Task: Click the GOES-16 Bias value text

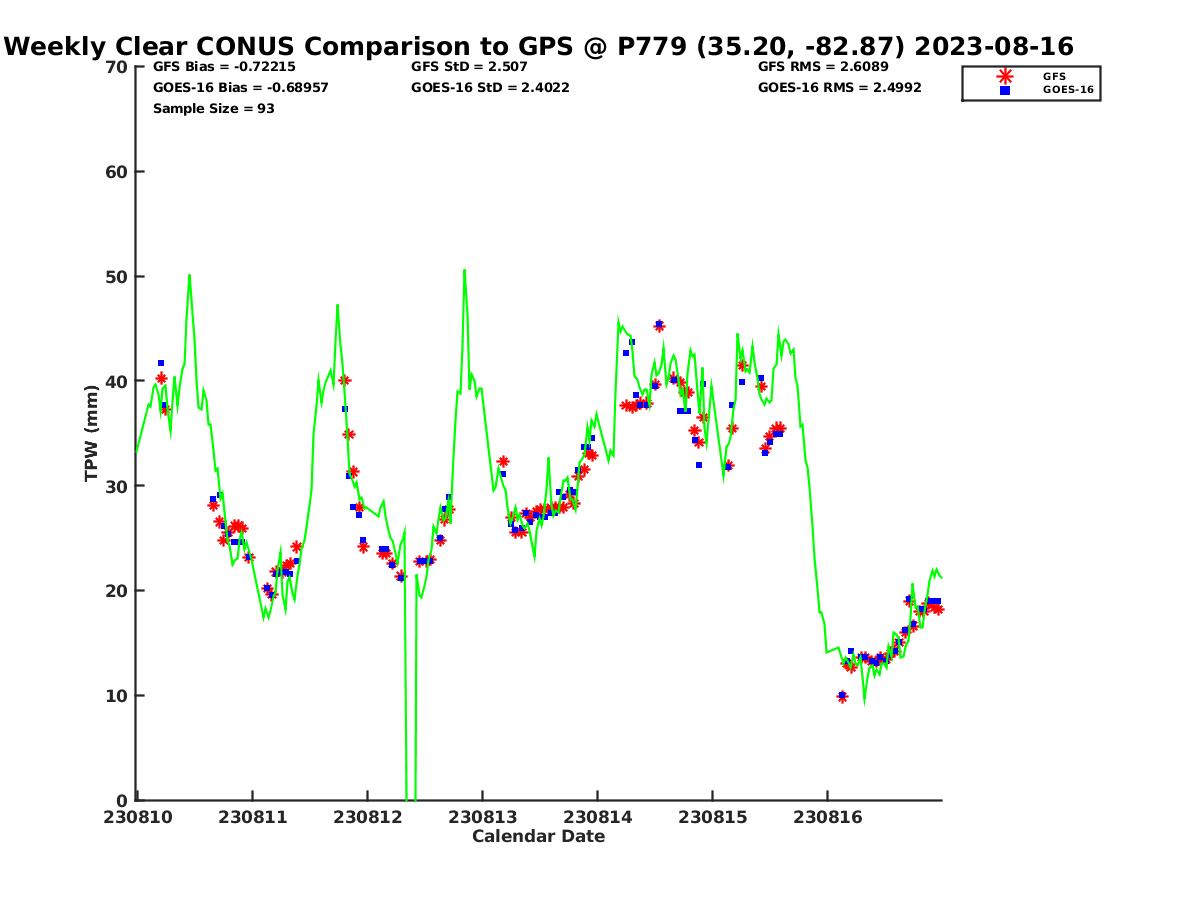Action: pyautogui.click(x=240, y=88)
